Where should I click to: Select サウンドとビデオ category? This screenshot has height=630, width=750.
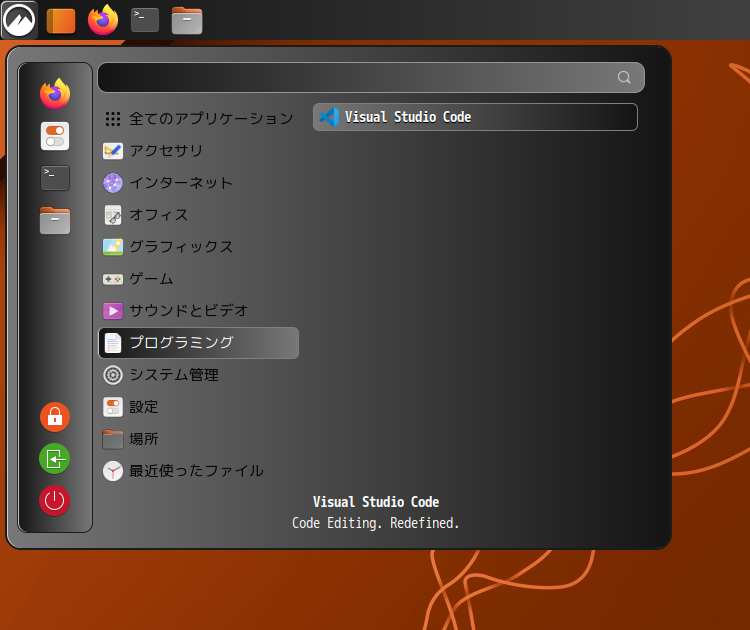199,311
